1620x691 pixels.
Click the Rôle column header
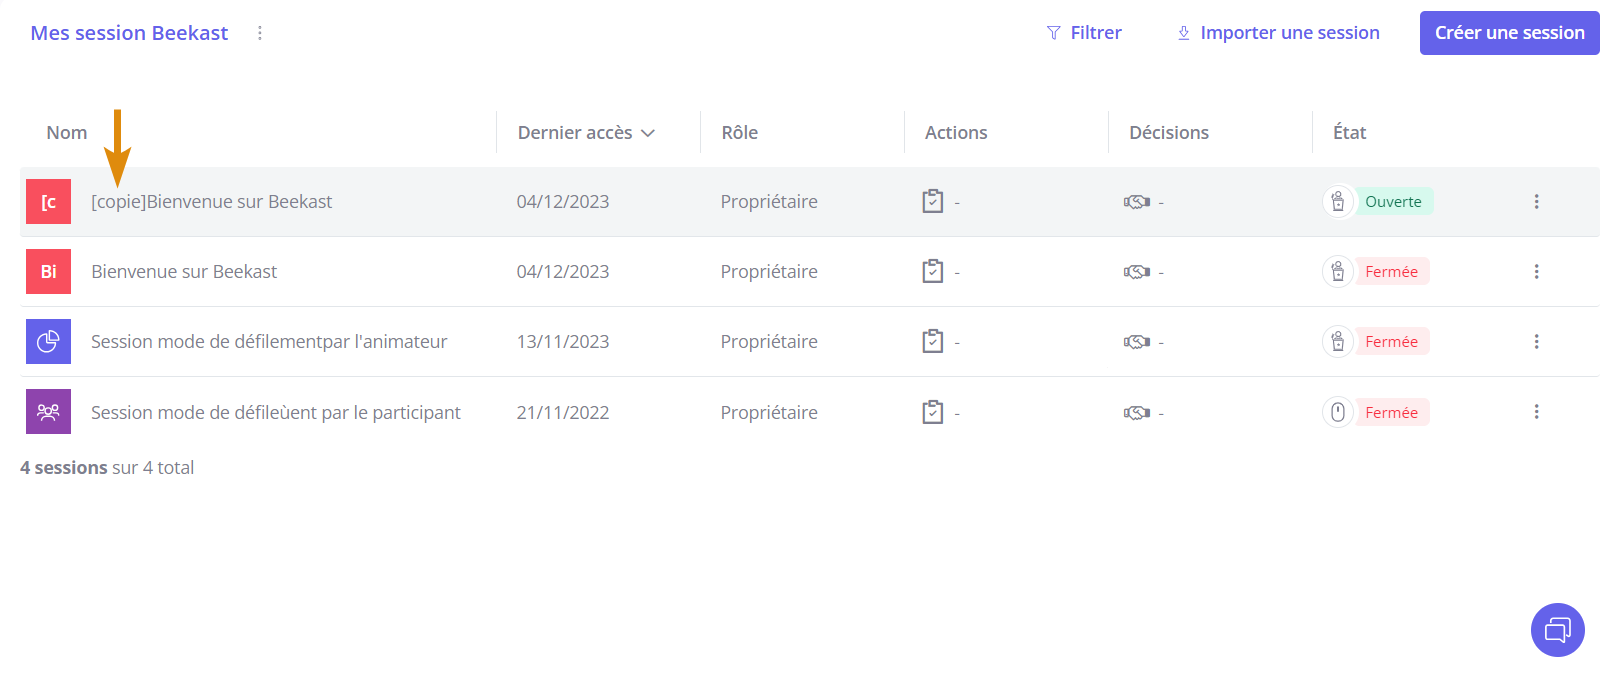click(740, 133)
